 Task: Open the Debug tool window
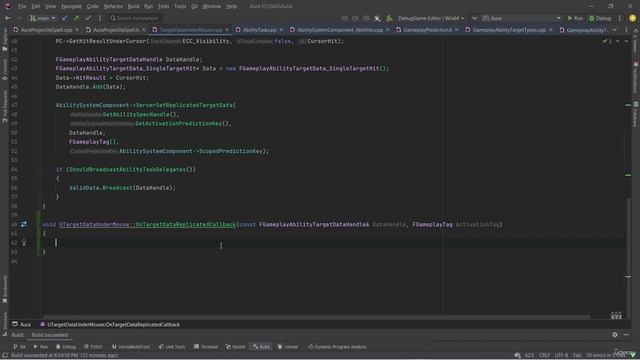[66, 347]
